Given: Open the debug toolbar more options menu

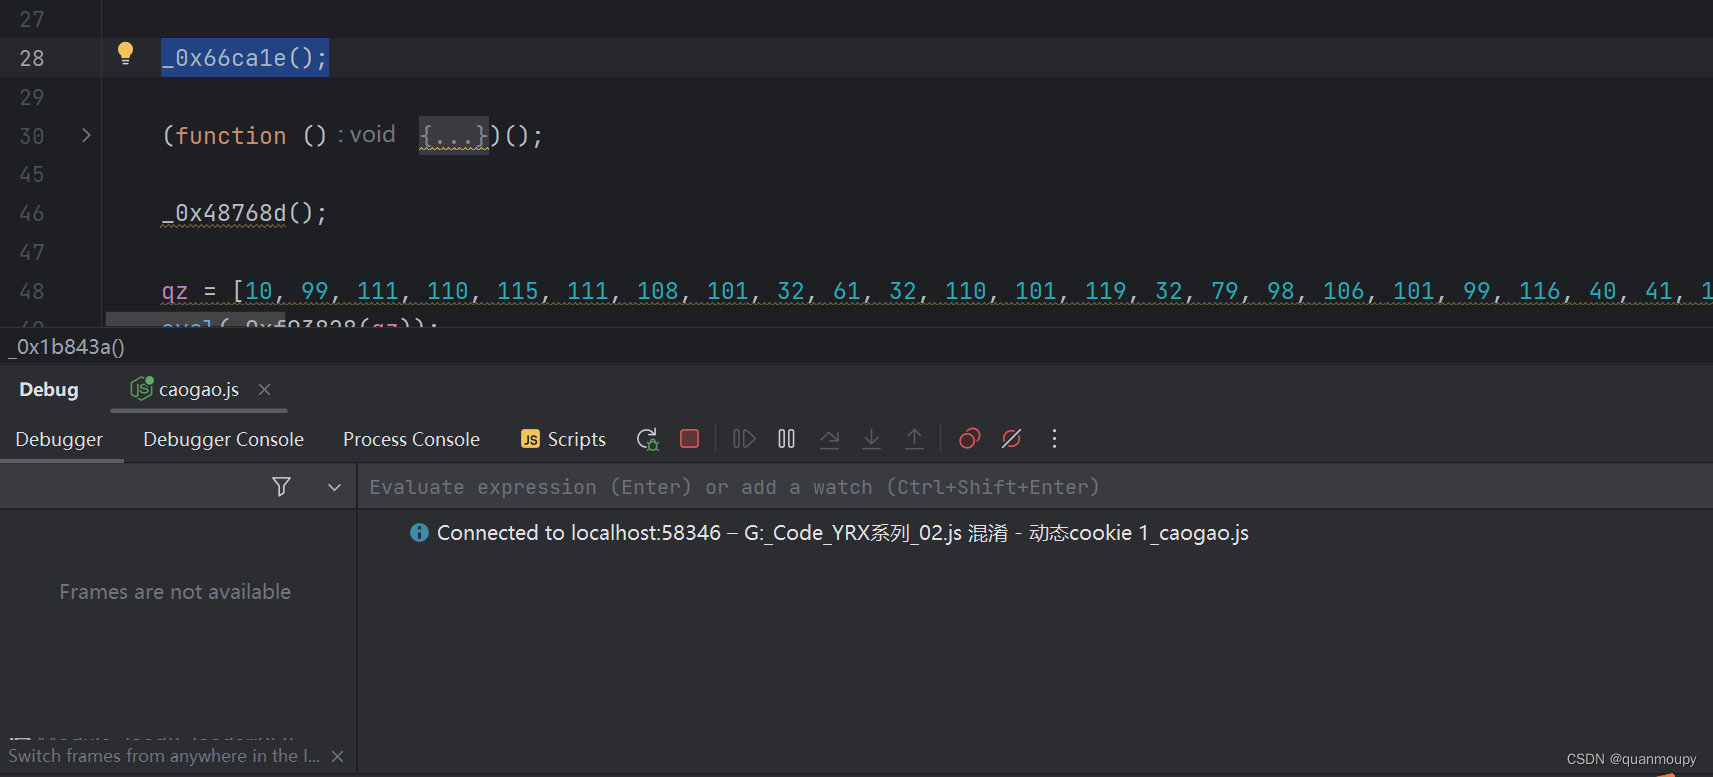Looking at the screenshot, I should click(1054, 439).
